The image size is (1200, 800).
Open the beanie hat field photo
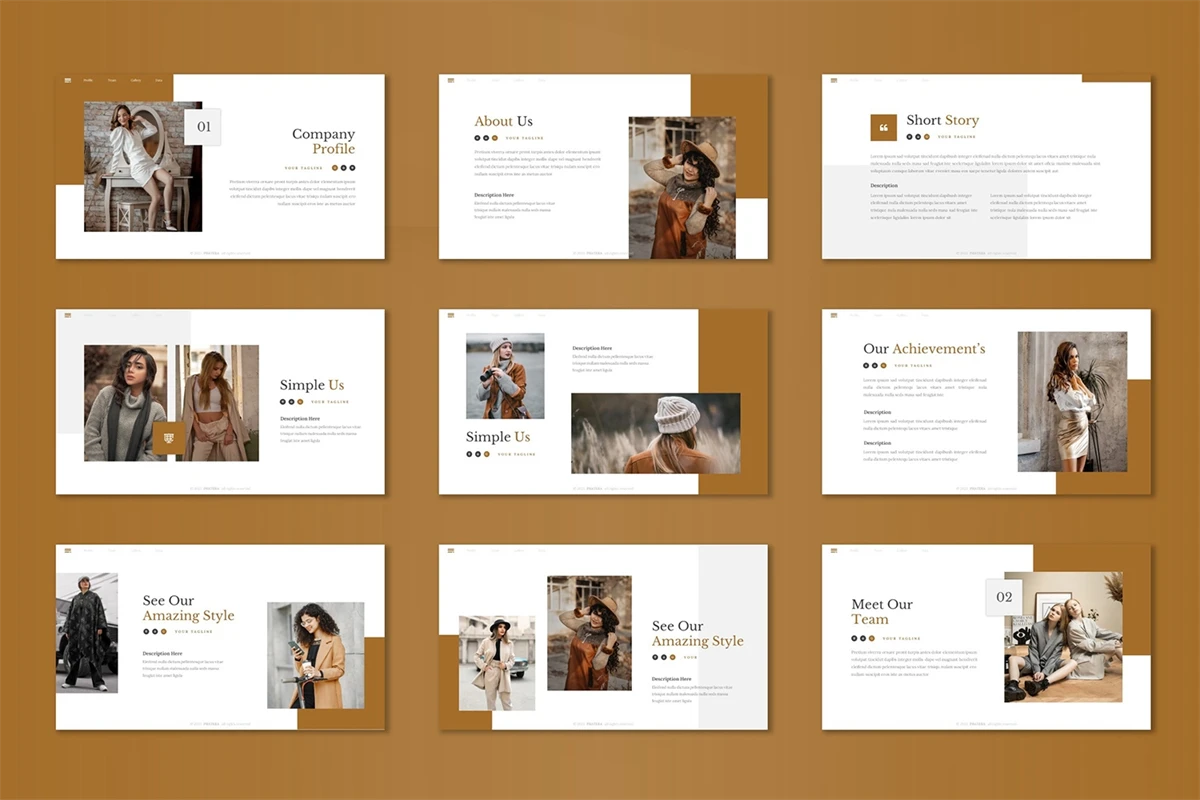tap(655, 433)
